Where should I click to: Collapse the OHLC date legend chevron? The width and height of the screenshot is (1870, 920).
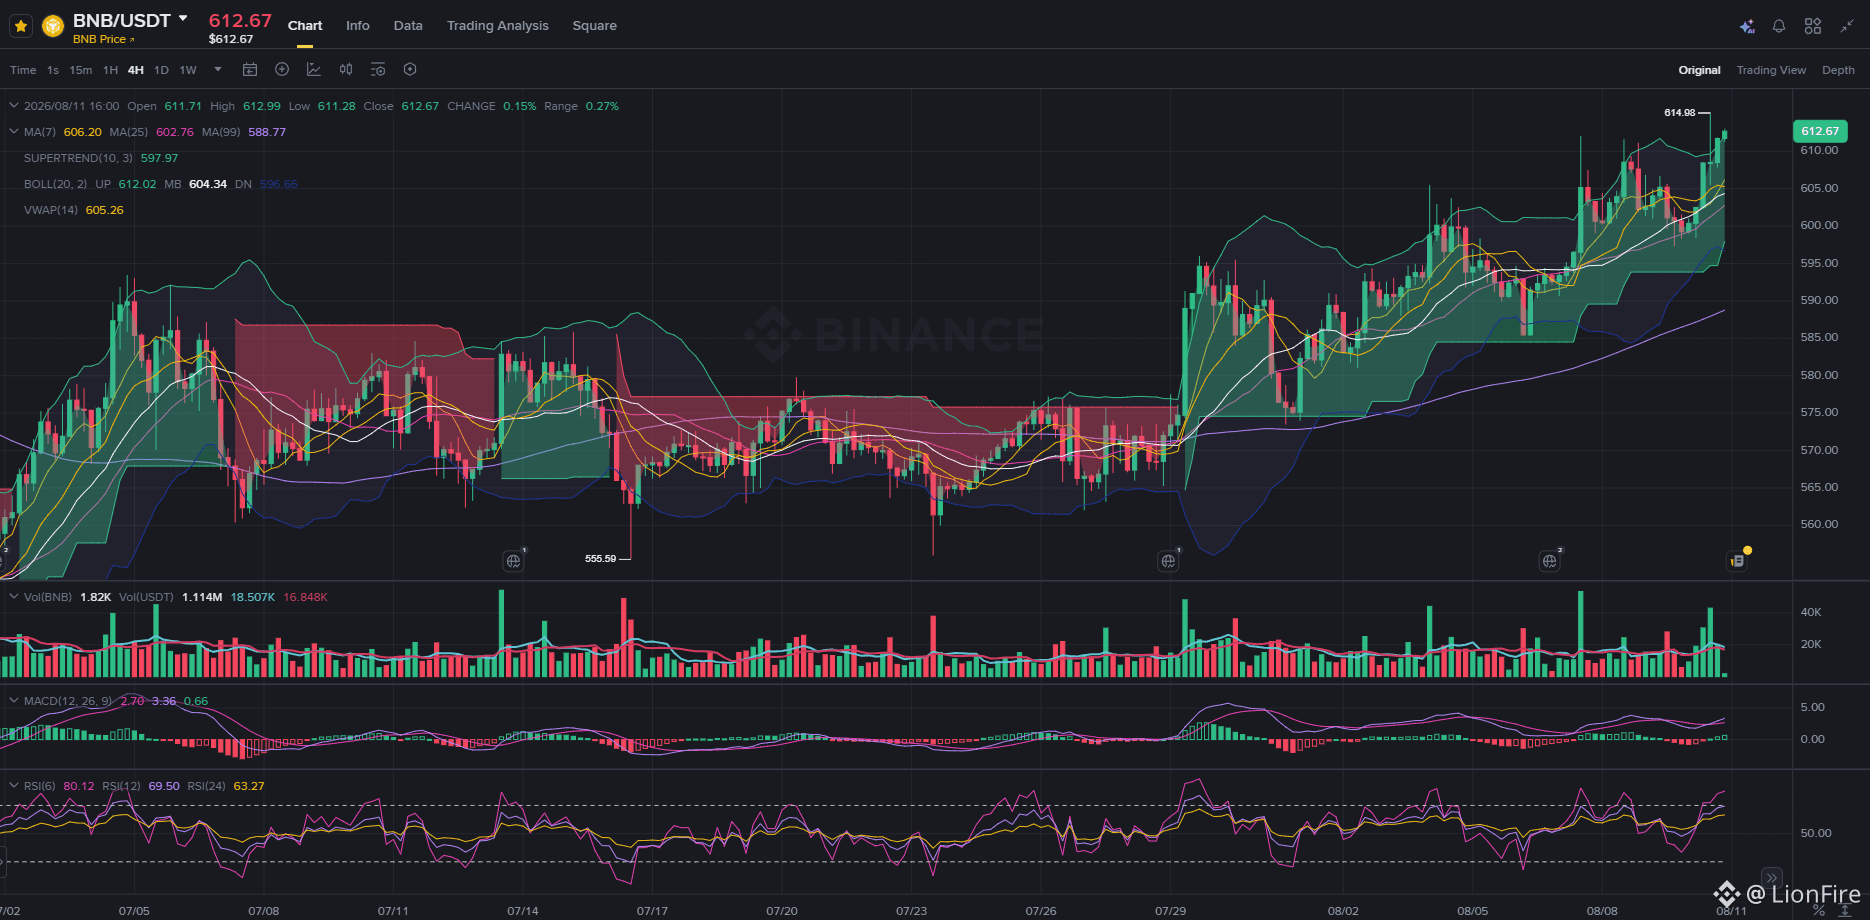click(14, 106)
